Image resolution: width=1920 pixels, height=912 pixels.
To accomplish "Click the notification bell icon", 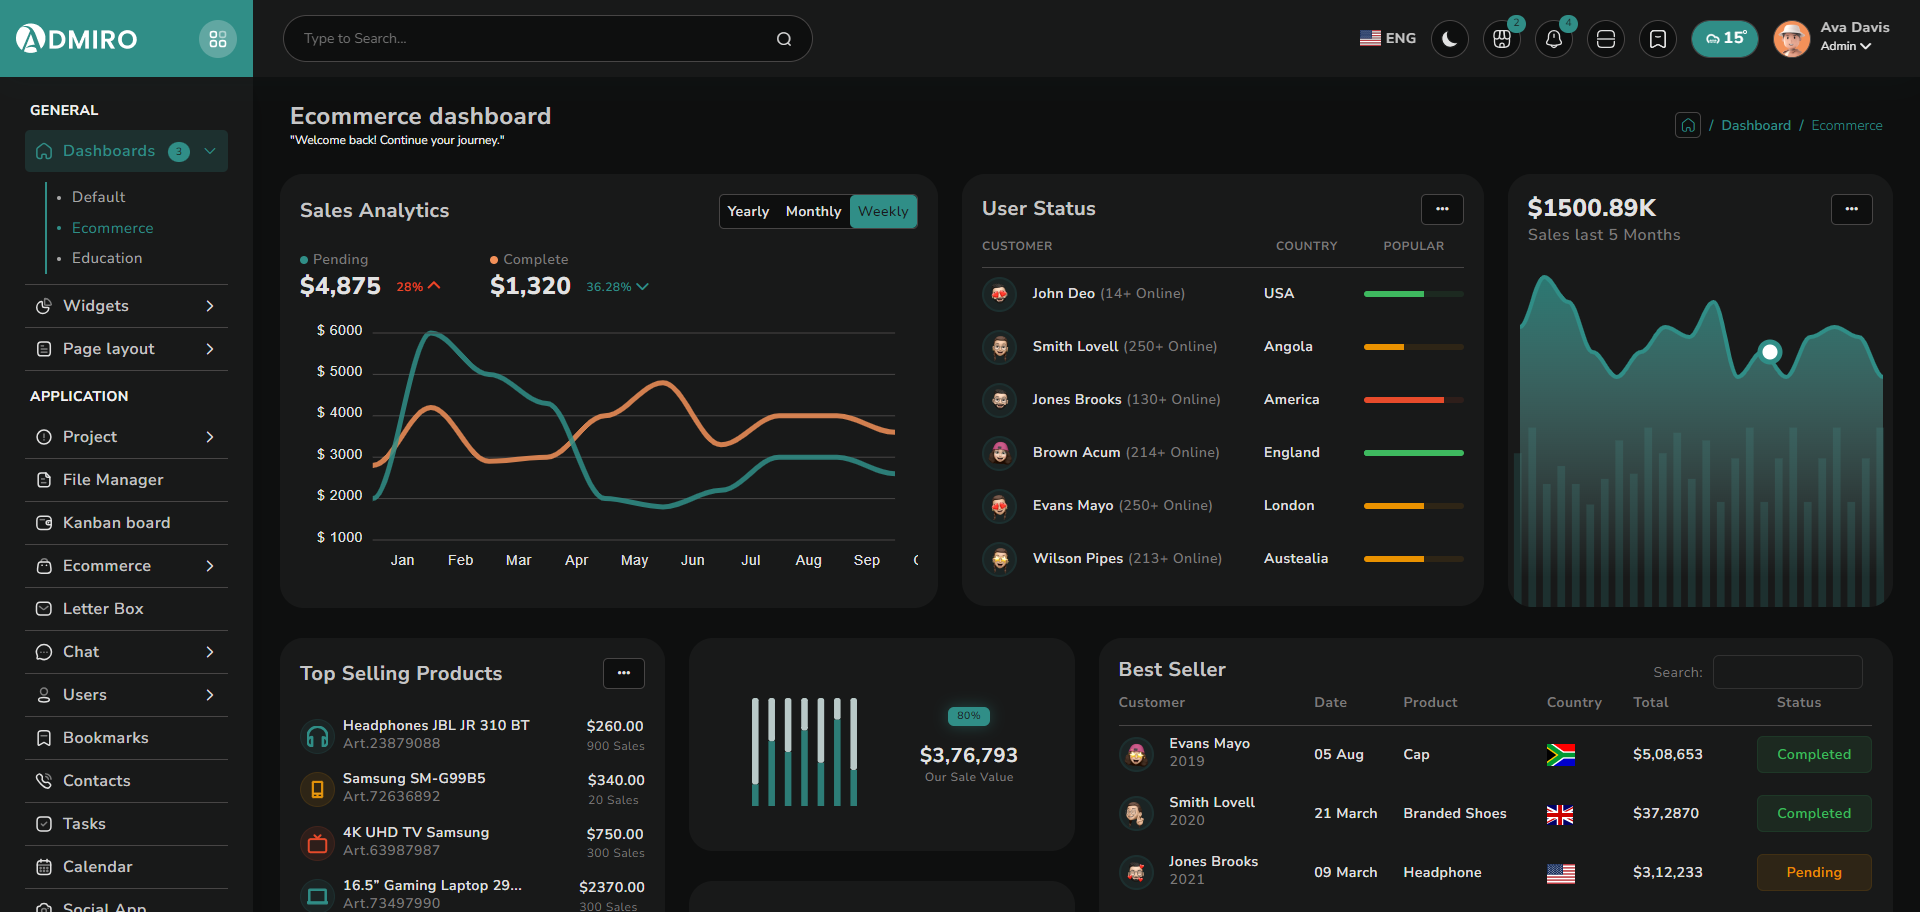I will point(1553,39).
